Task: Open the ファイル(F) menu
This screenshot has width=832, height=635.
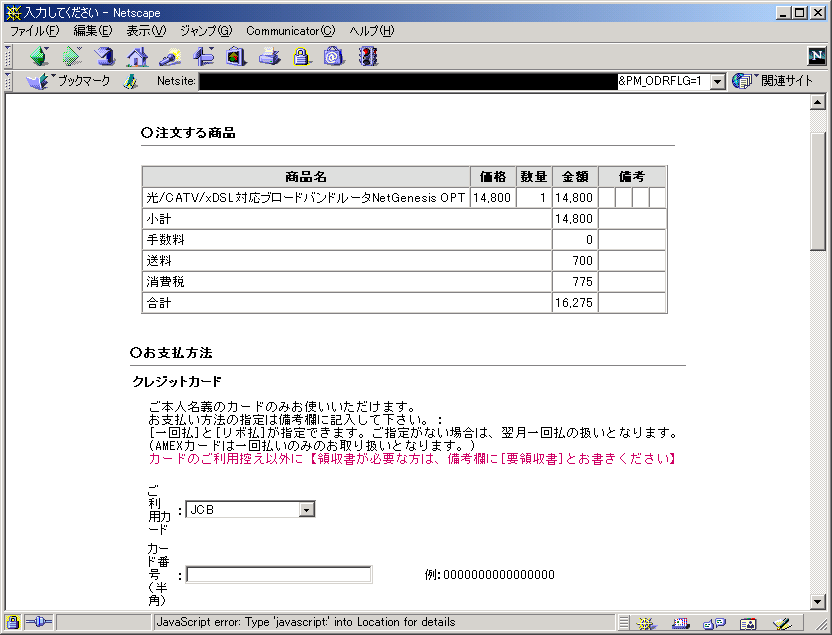Action: pyautogui.click(x=34, y=31)
